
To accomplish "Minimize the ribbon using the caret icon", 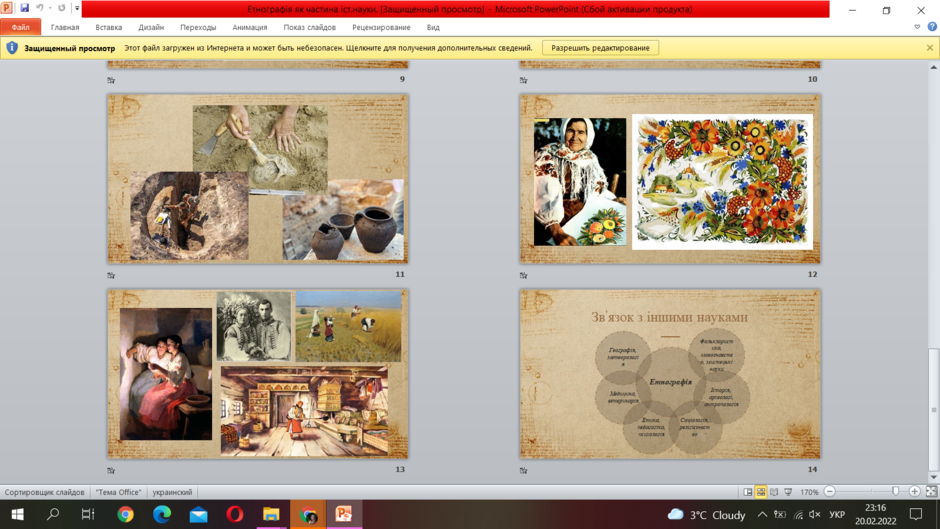I will tap(917, 27).
